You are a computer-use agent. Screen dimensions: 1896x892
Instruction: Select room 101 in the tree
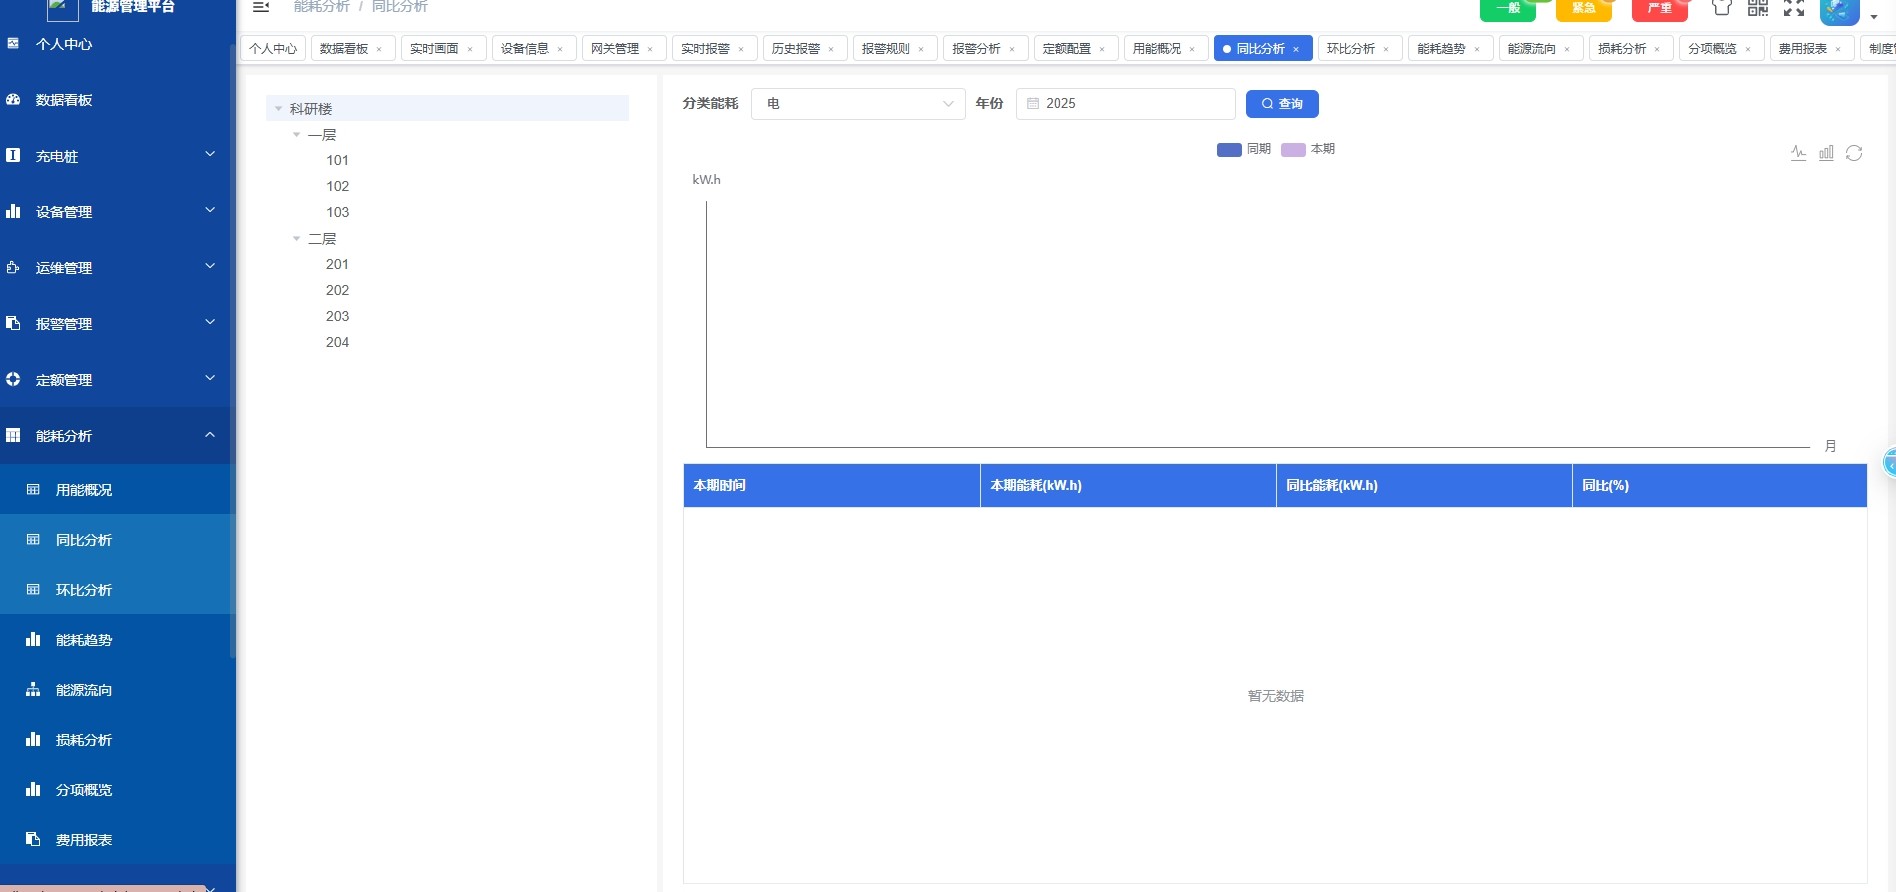pos(337,160)
